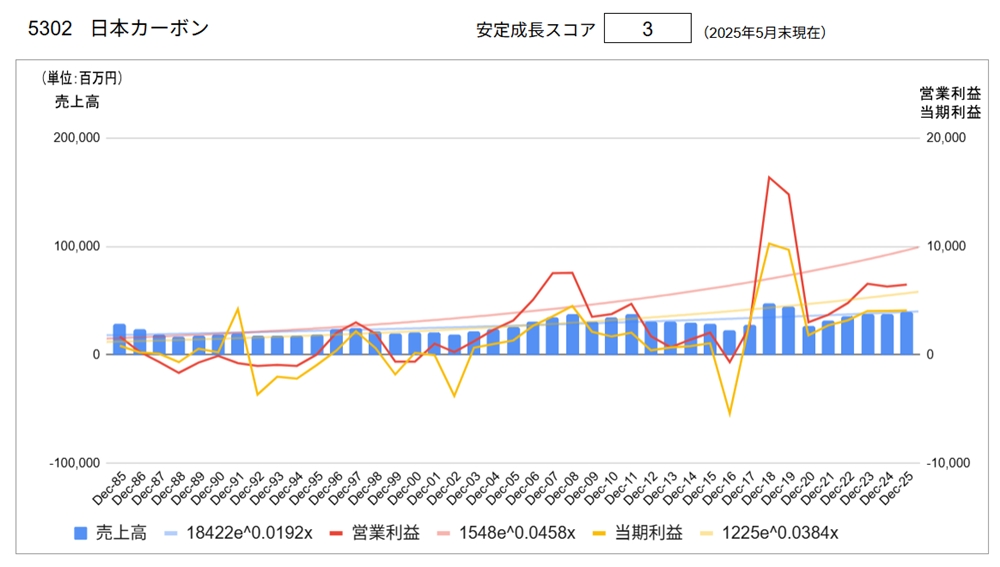Screen dimensions: 1000x567
Task: Click the 安定成長スコア label
Action: click(536, 30)
